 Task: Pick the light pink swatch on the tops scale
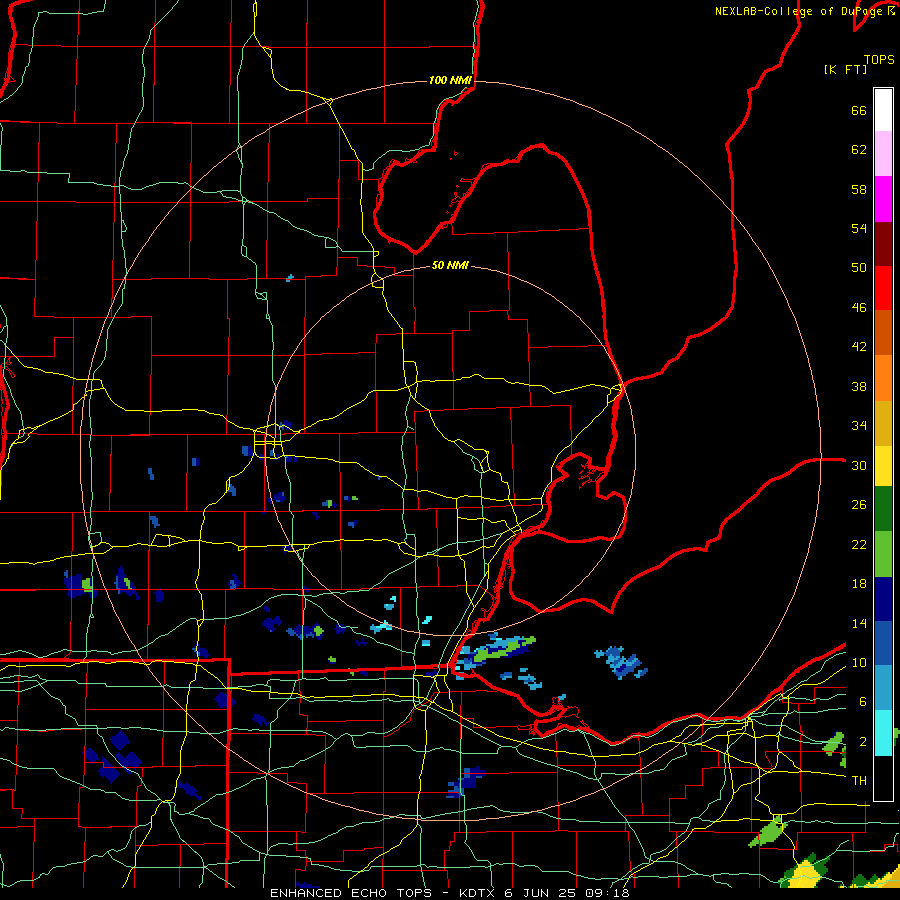883,154
